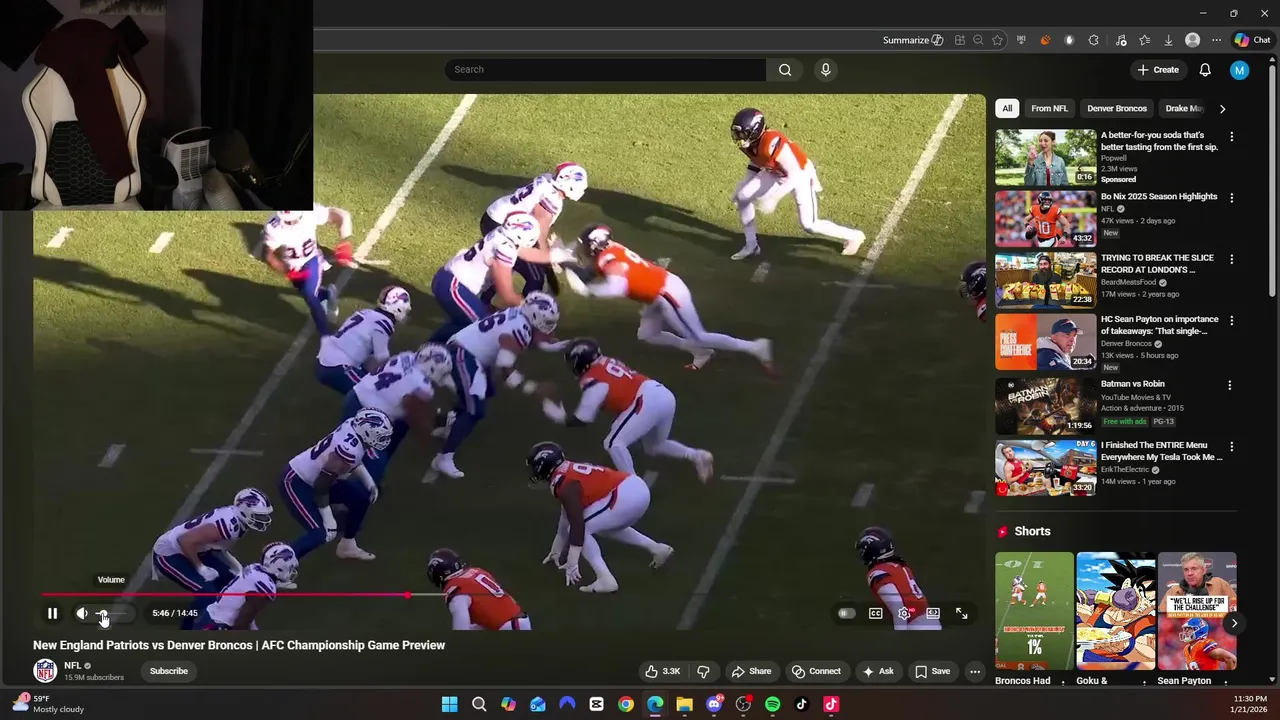Start voice search with the microphone icon
1280x720 pixels.
[x=825, y=69]
